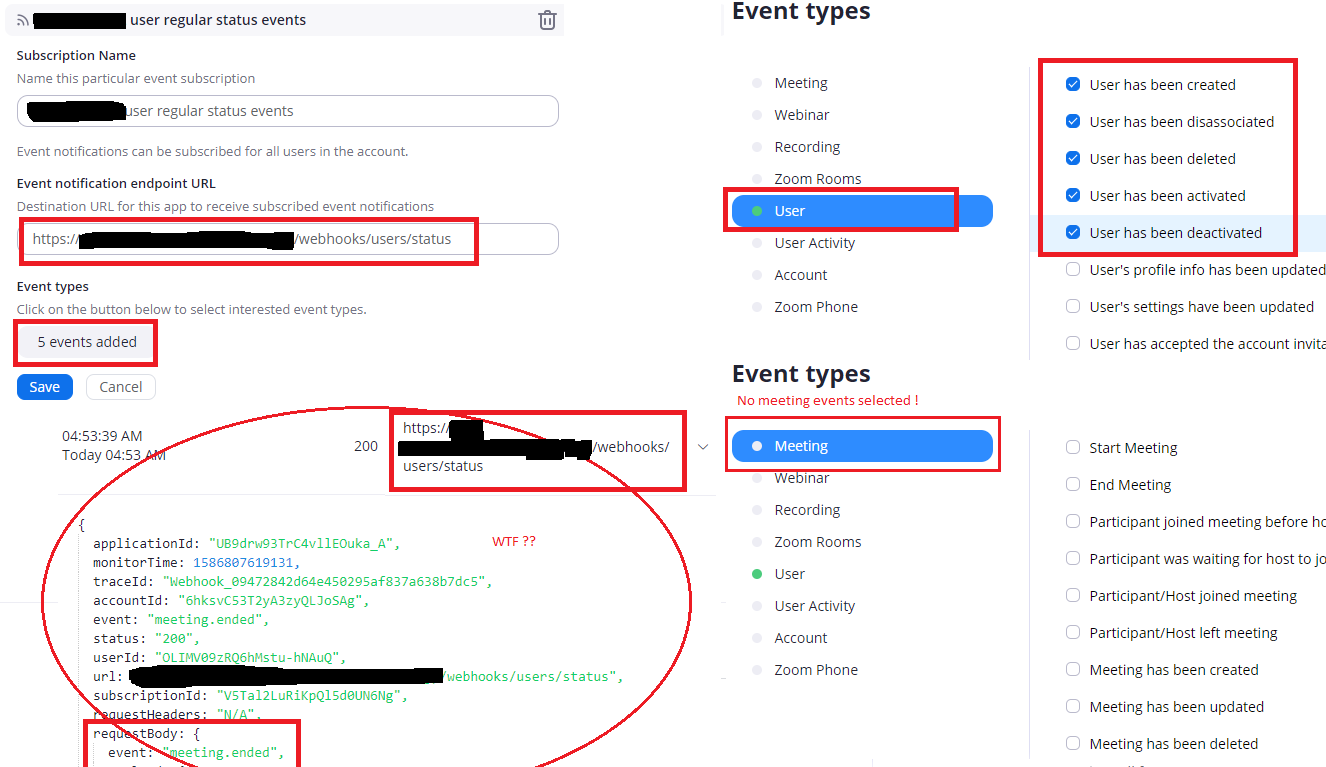
Task: Enable User's profile info has been updated
Action: click(x=1073, y=270)
